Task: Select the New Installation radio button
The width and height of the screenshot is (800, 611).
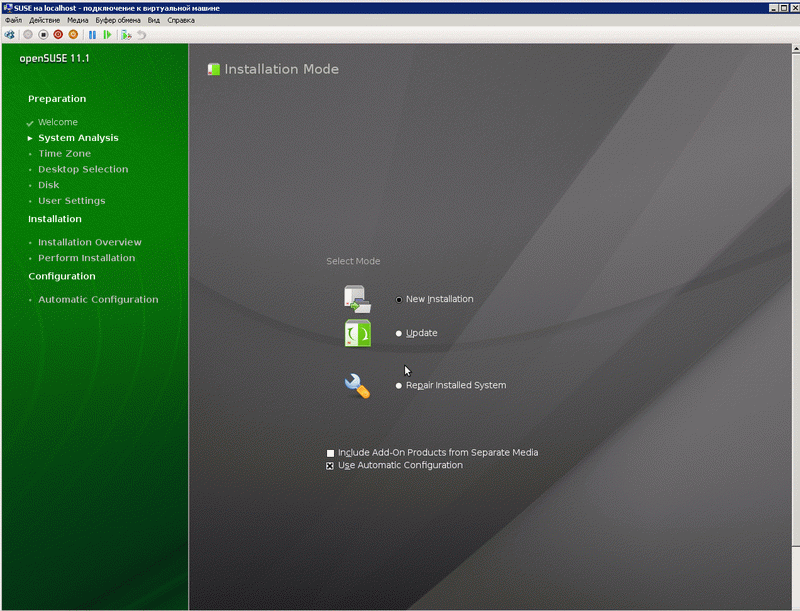Action: [399, 299]
